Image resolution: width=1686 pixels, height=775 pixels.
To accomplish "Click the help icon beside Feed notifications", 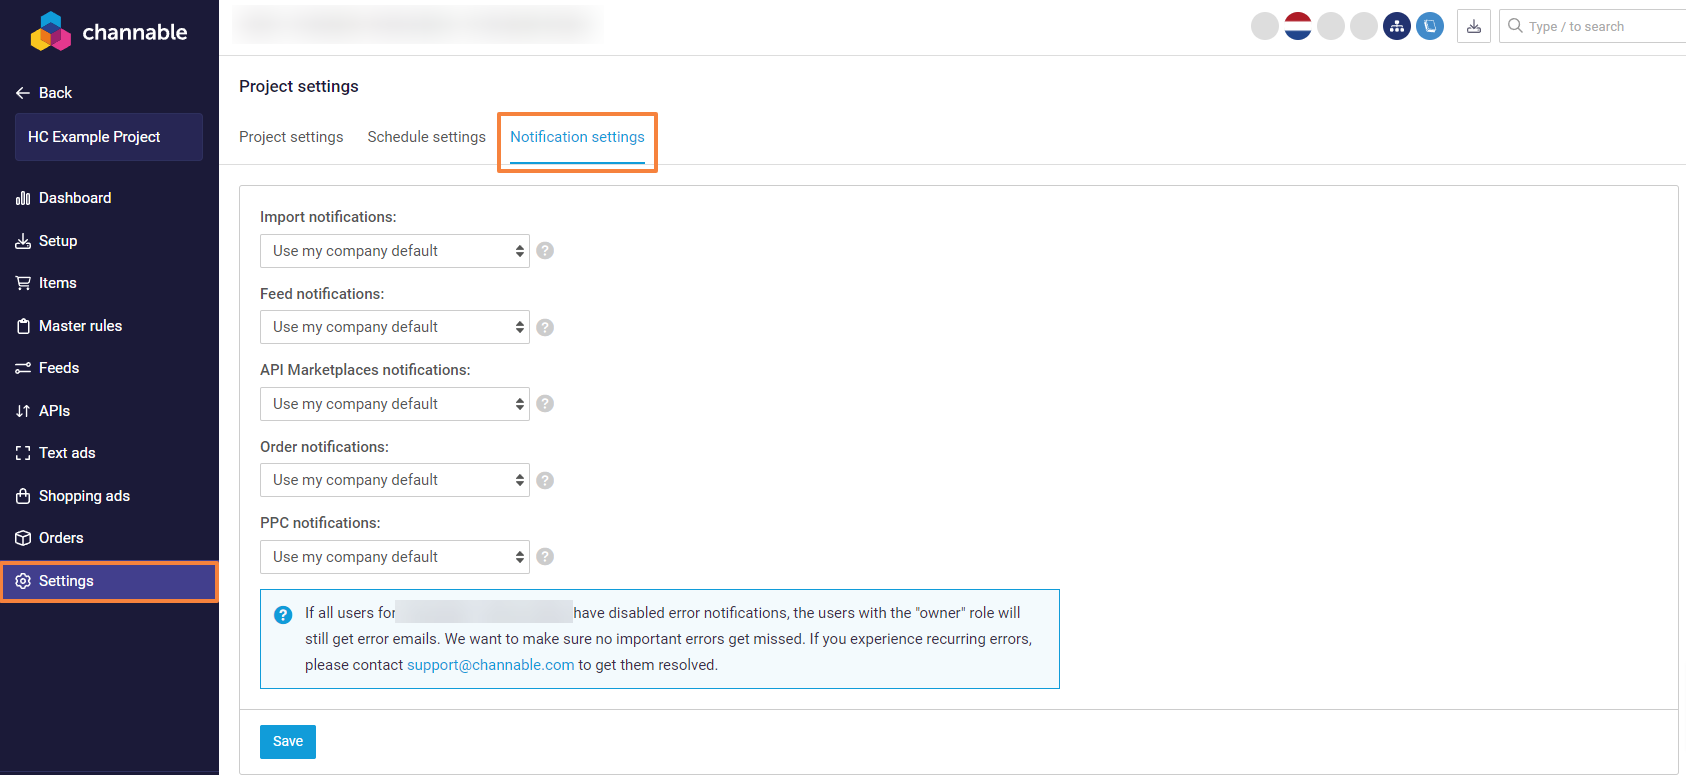I will pyautogui.click(x=545, y=327).
